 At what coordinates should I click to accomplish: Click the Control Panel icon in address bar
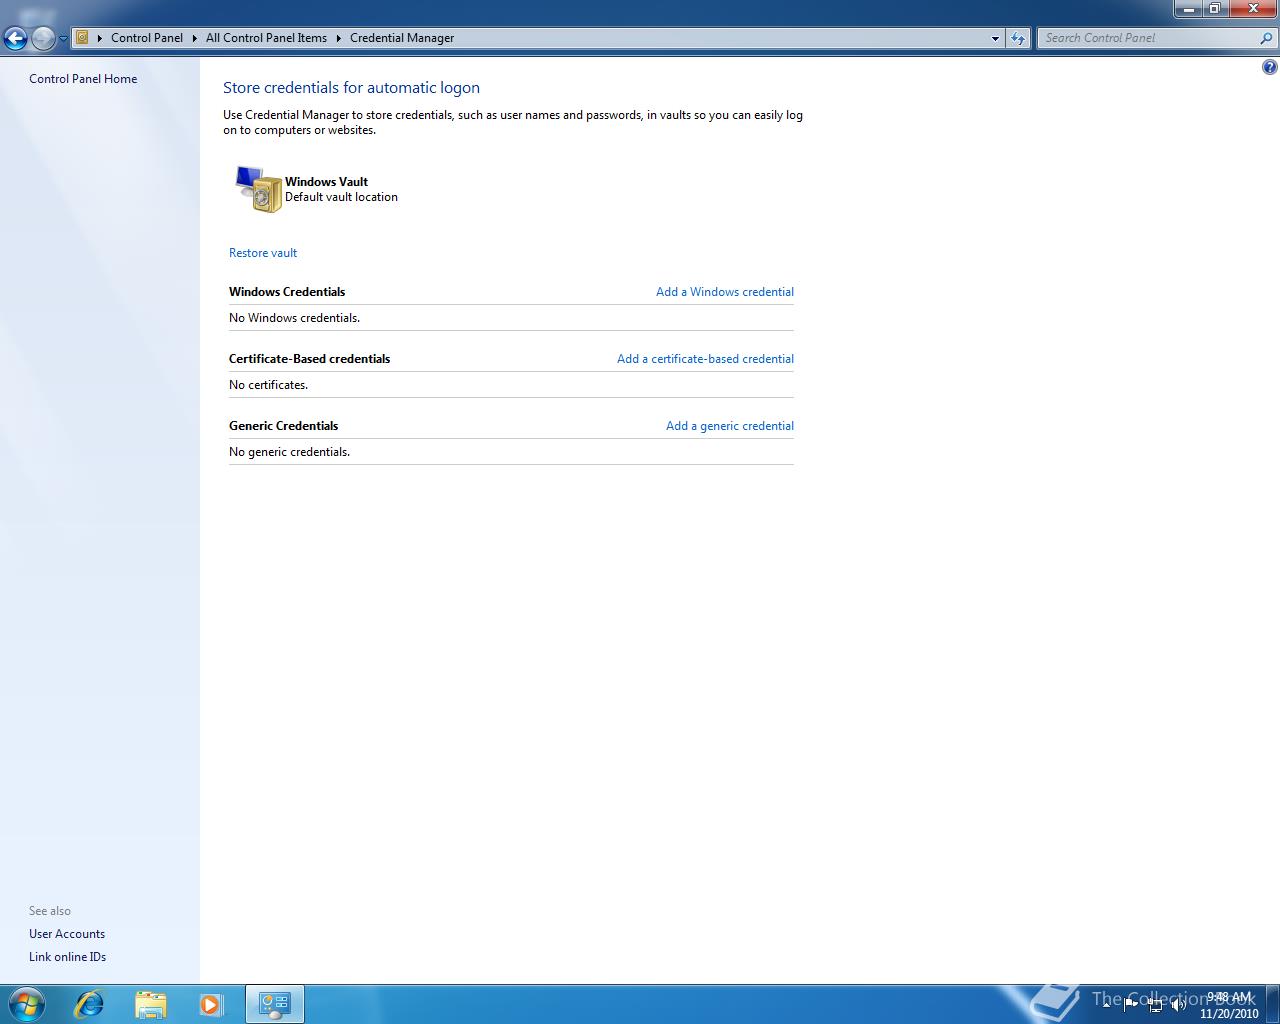click(83, 38)
